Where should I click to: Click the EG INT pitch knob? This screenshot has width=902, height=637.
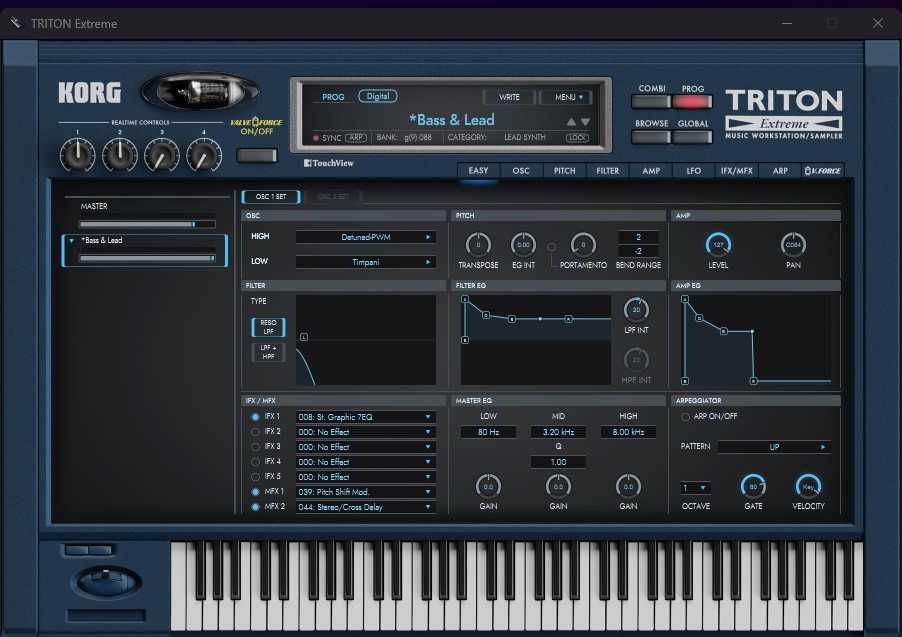coord(523,245)
